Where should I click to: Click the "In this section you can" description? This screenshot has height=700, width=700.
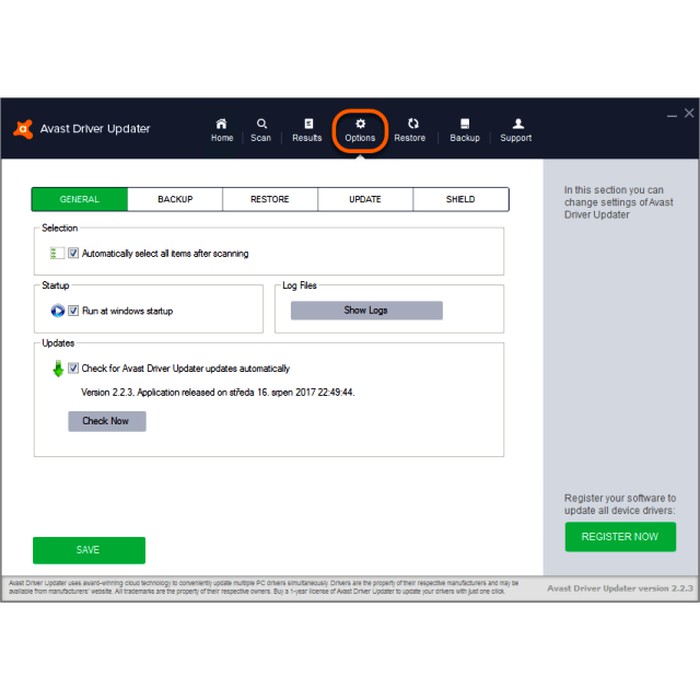[618, 202]
